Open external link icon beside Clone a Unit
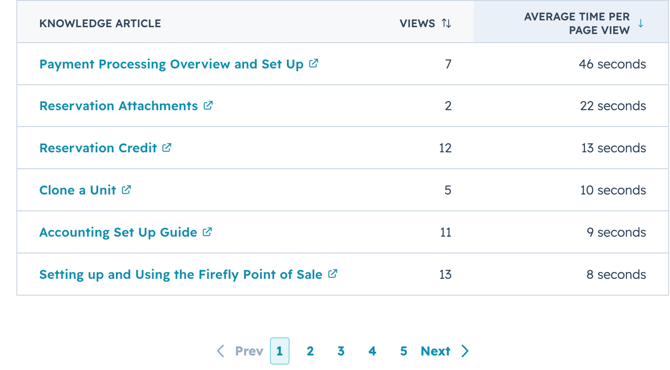670x370 pixels. tap(126, 189)
